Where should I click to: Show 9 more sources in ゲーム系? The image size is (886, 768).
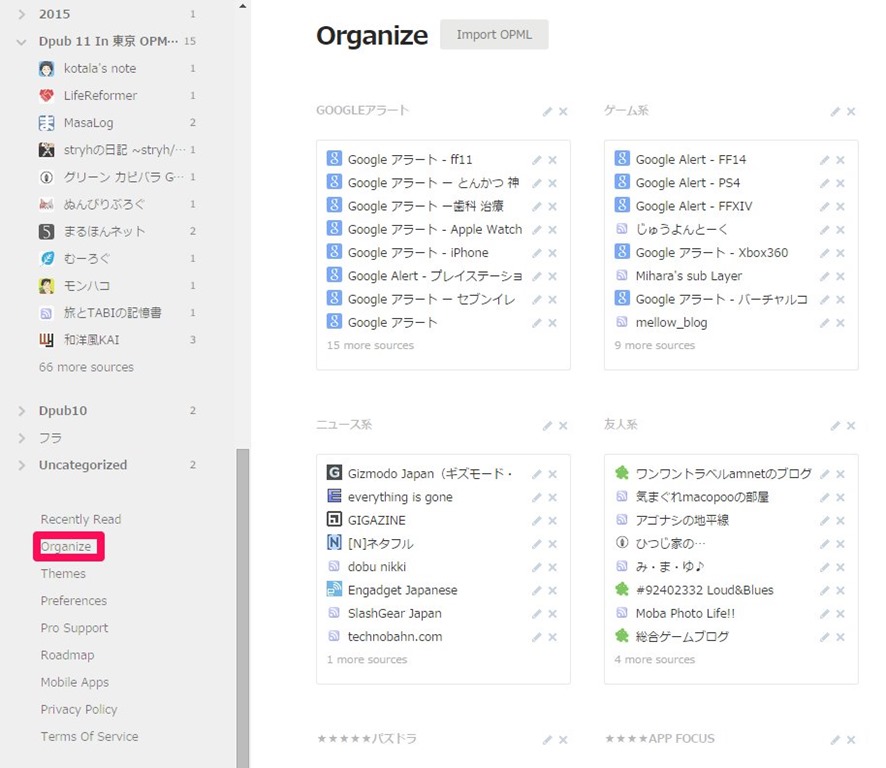654,345
